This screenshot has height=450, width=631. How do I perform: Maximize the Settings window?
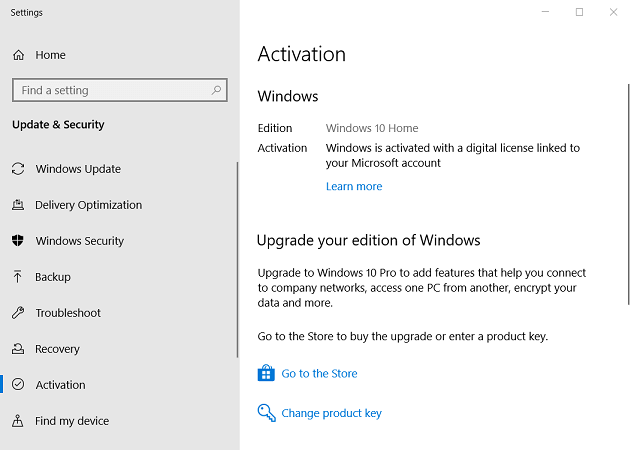(579, 12)
